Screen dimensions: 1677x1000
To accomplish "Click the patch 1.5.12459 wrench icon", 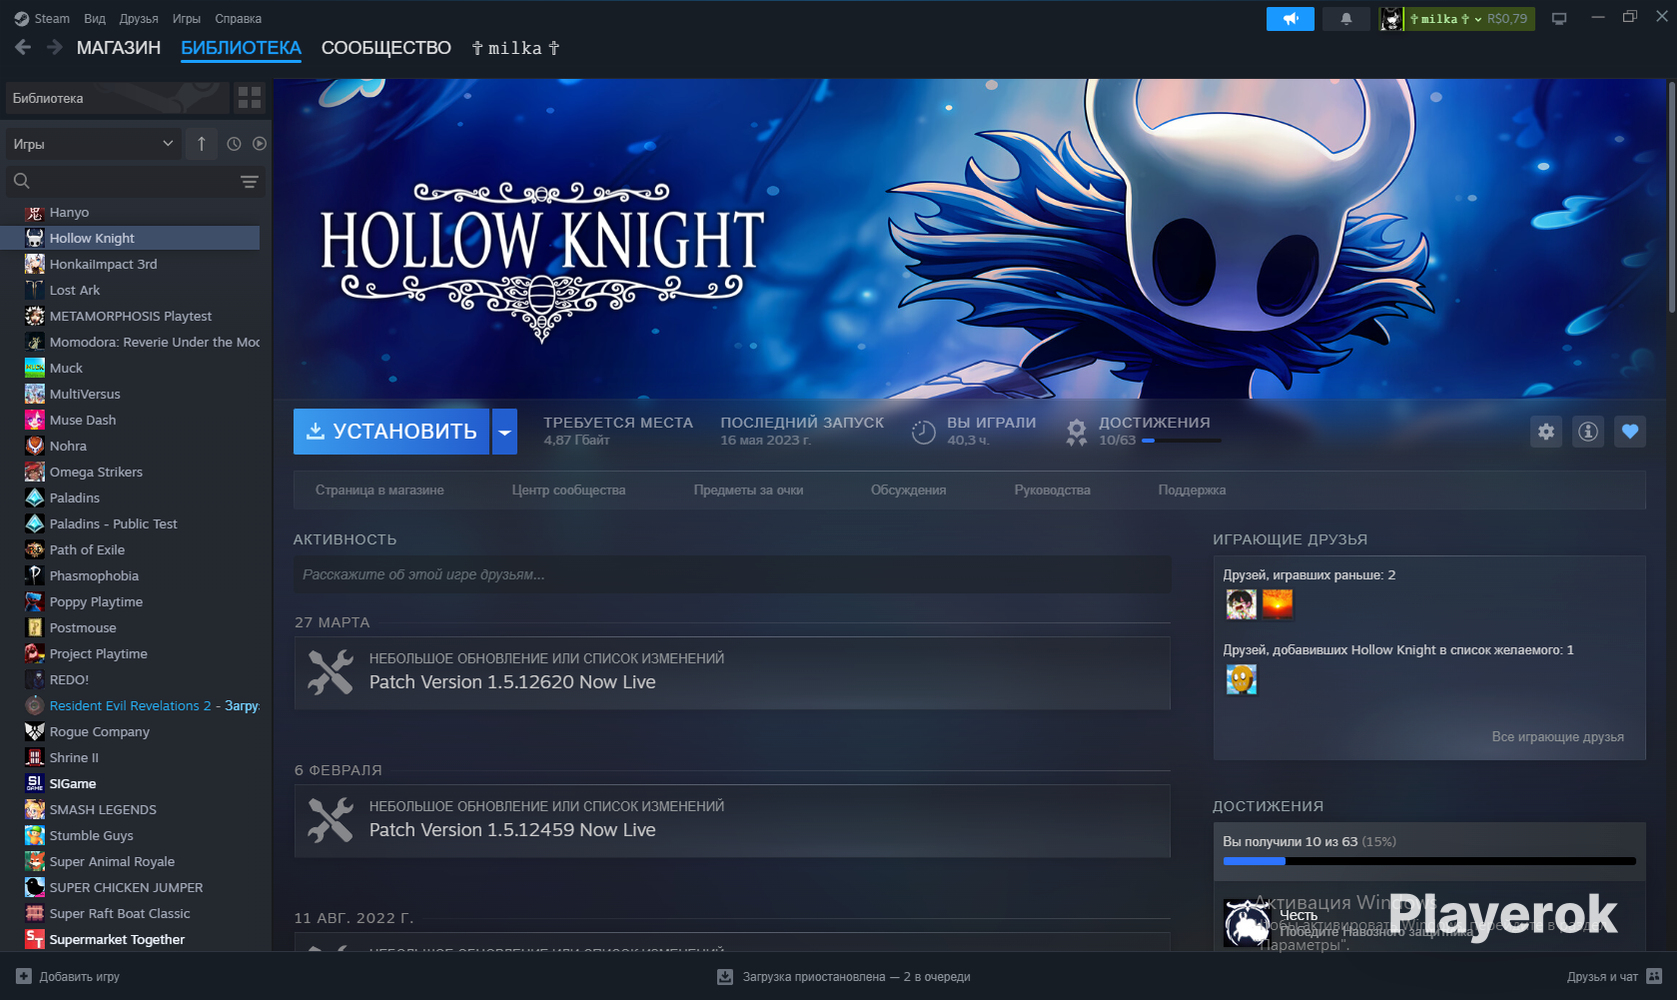I will click(330, 820).
